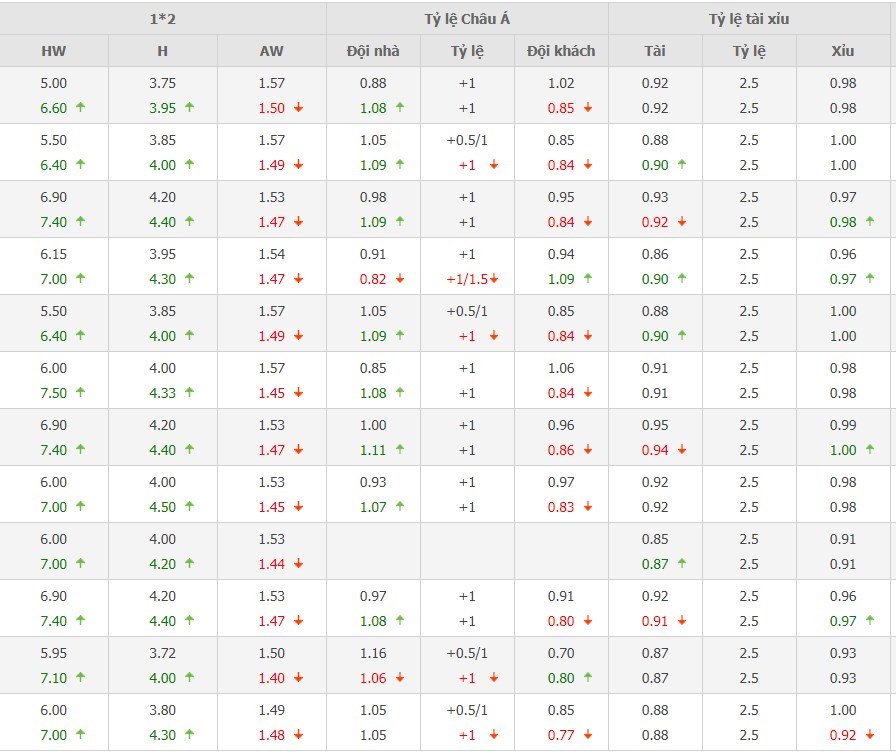Click the up arrow next to 4.33
This screenshot has width=896, height=754.
(189, 393)
